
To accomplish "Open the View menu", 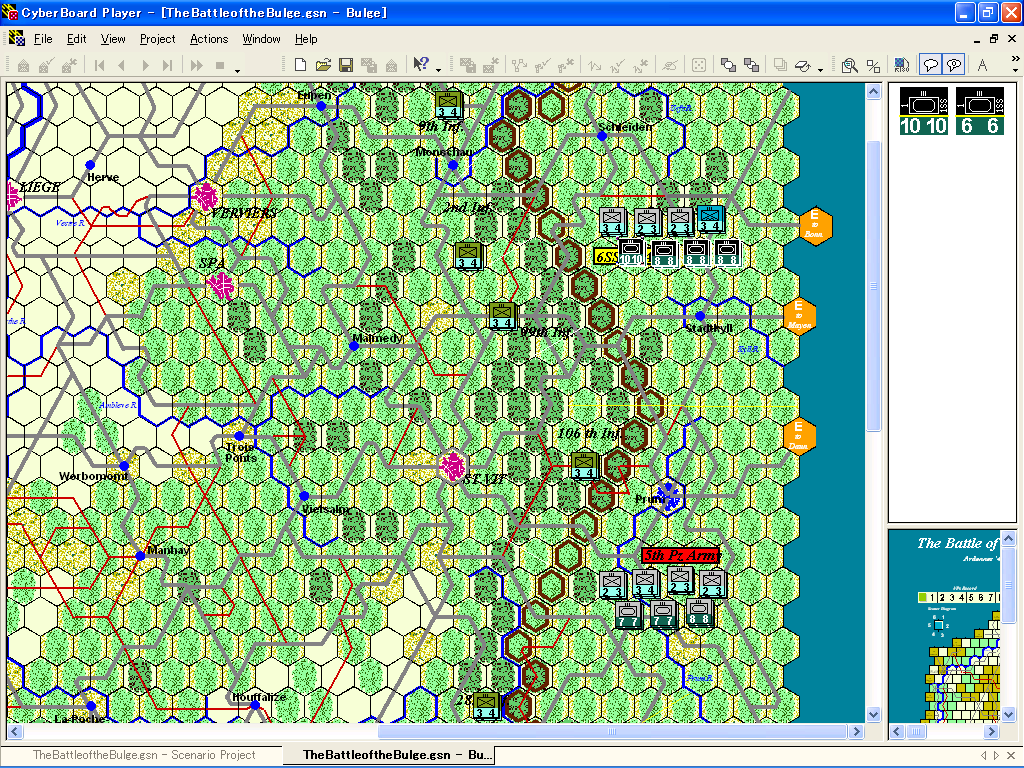I will point(113,39).
